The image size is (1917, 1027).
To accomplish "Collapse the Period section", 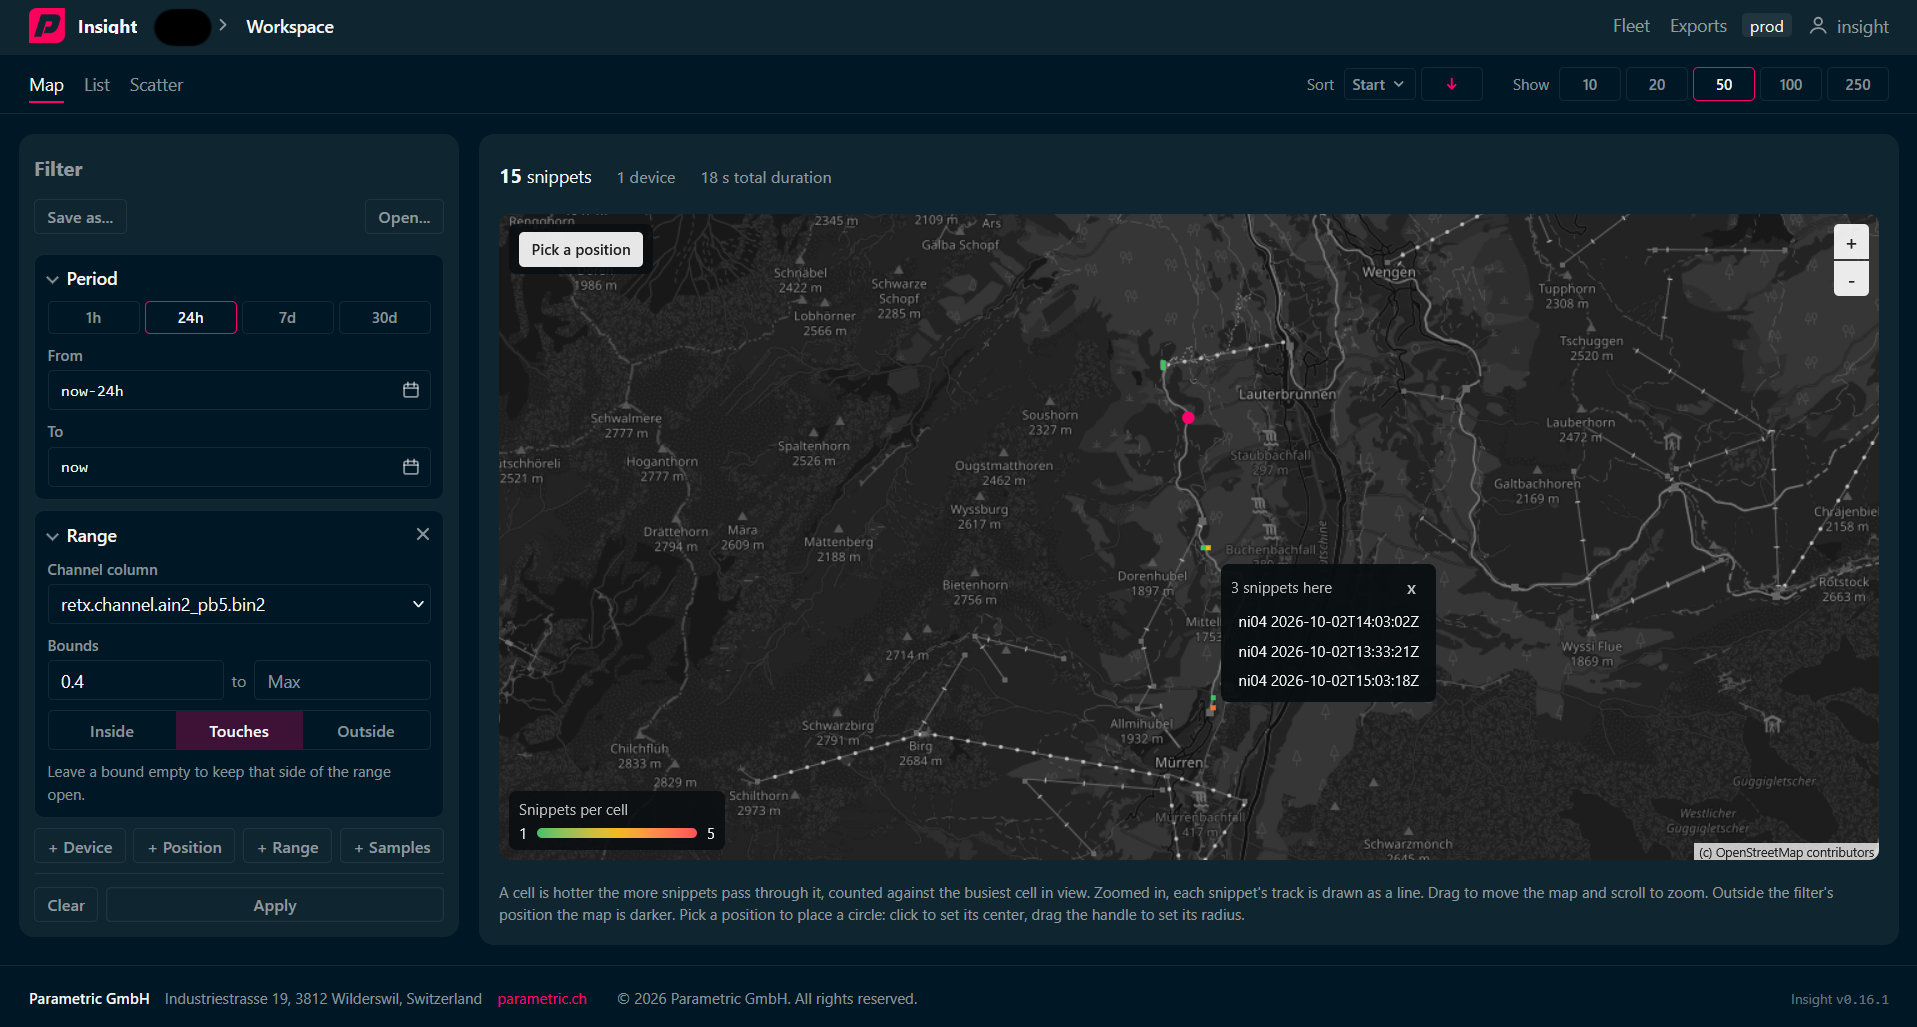I will coord(53,280).
